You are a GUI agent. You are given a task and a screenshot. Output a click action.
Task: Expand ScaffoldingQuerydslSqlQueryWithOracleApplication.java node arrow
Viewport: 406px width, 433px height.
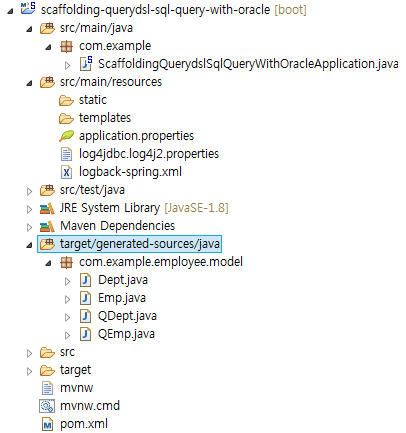tap(67, 65)
